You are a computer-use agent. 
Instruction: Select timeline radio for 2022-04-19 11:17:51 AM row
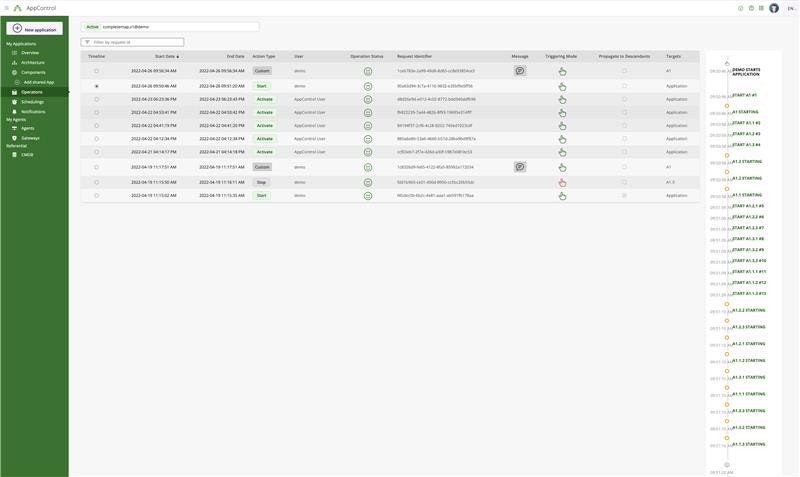[96, 167]
